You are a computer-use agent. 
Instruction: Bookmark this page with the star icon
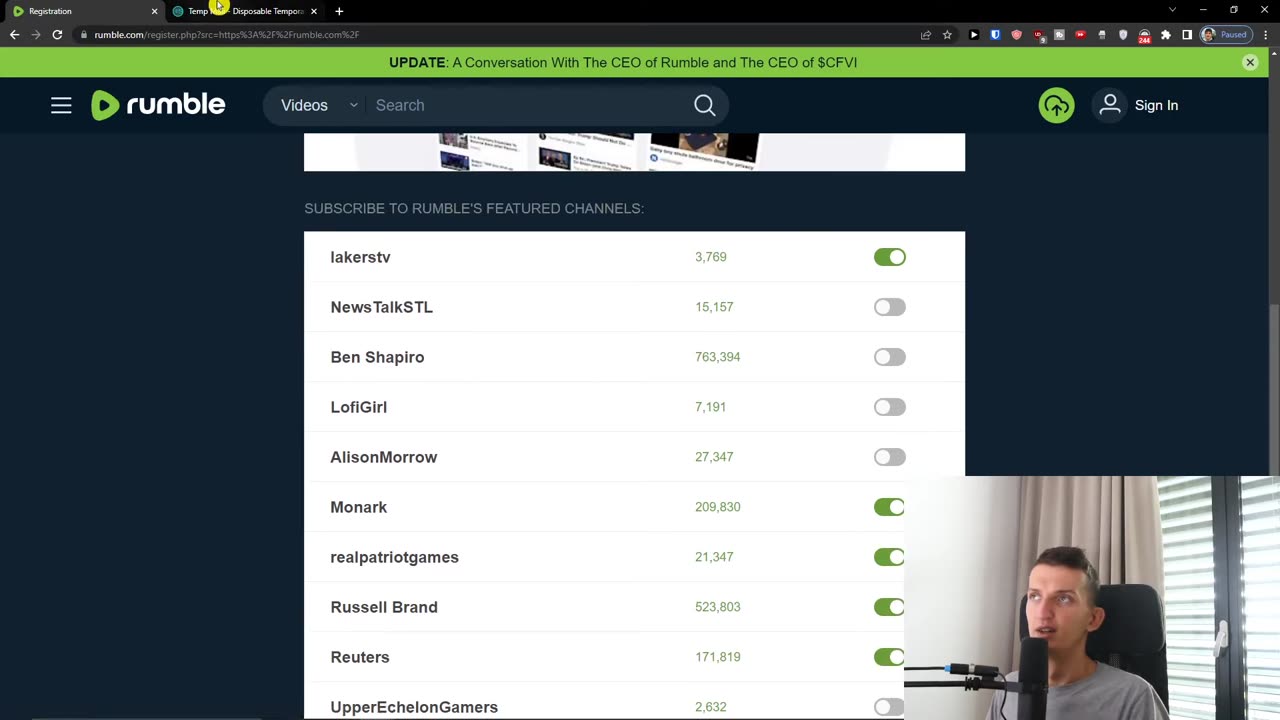[x=947, y=35]
